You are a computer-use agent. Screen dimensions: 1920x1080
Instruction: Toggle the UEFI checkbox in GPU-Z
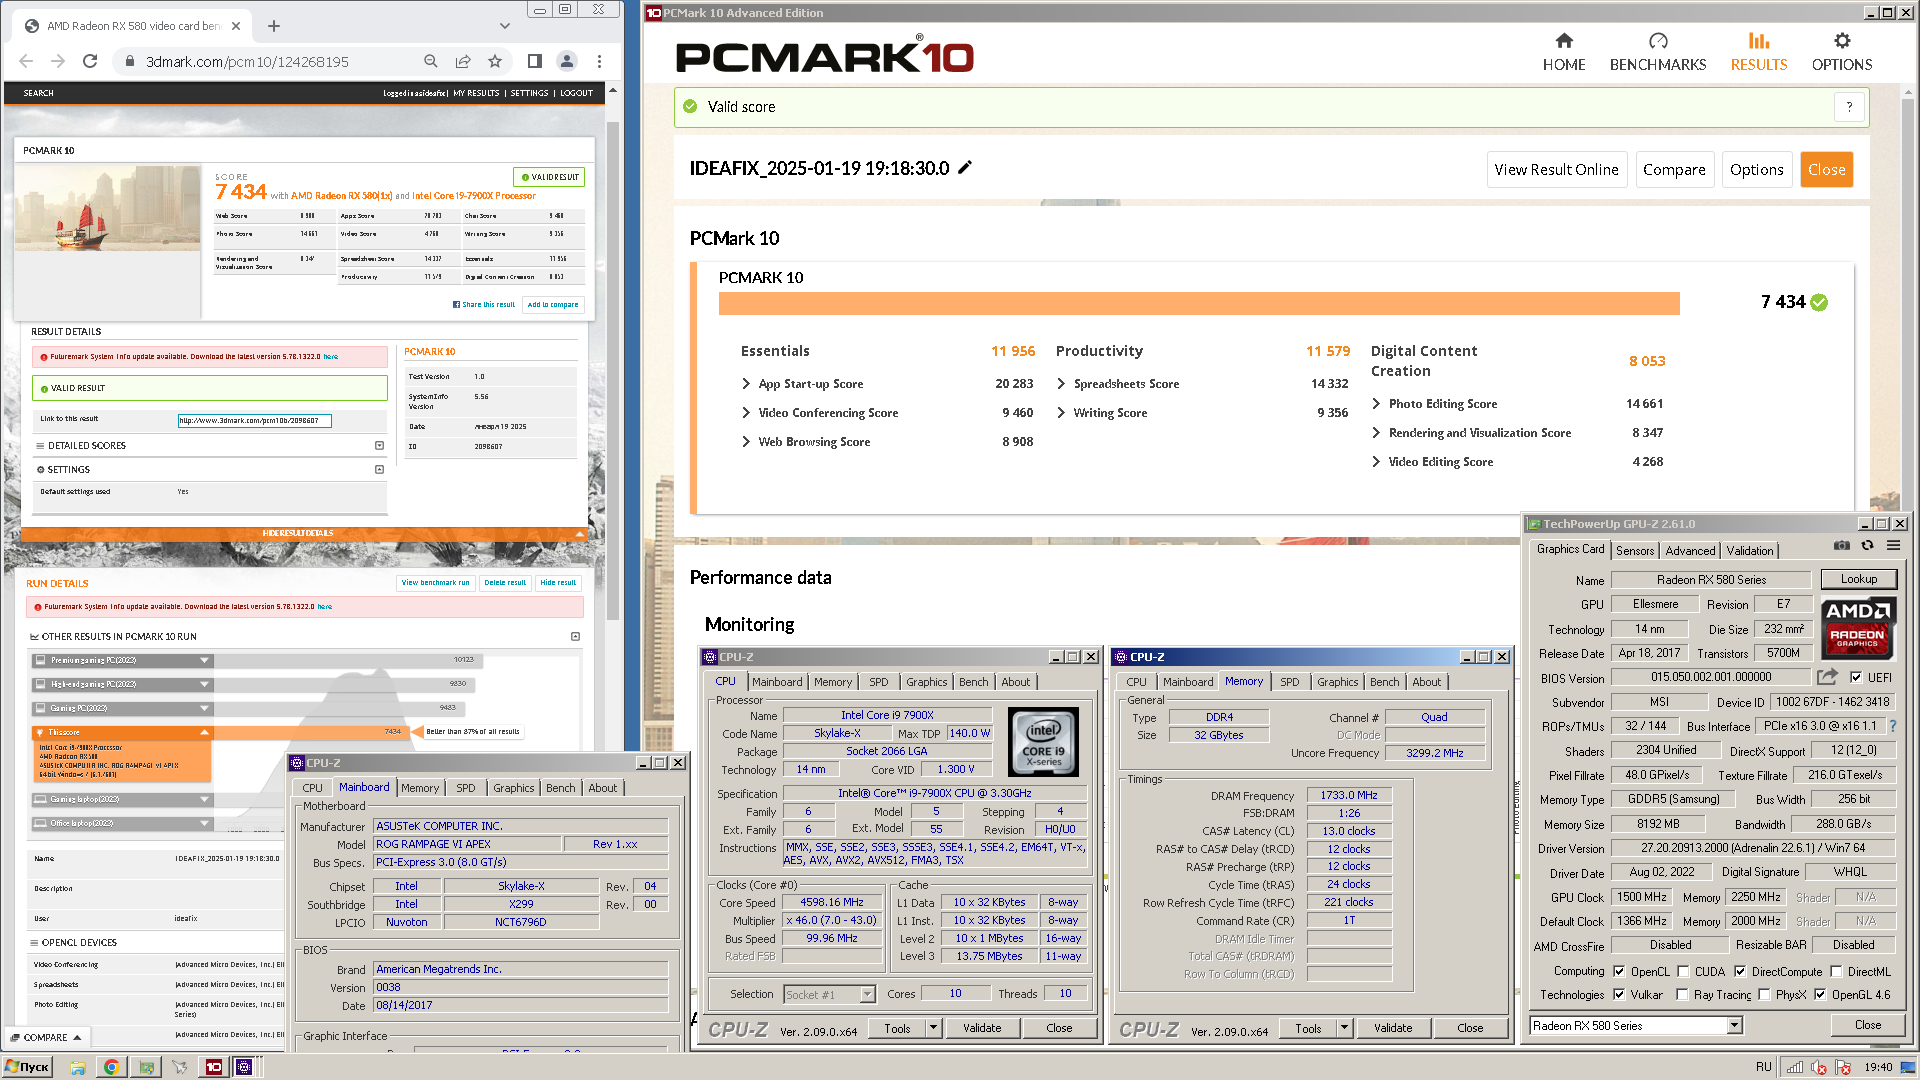point(1856,677)
